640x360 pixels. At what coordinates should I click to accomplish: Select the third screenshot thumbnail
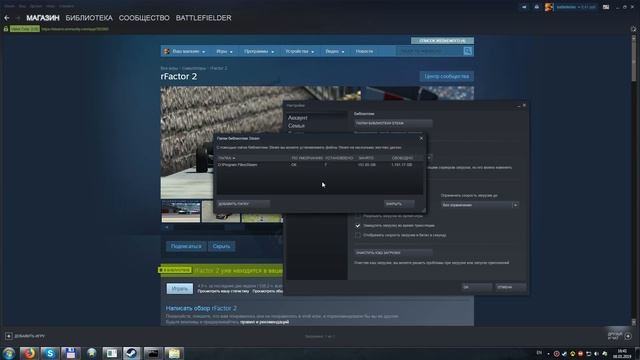click(x=262, y=211)
